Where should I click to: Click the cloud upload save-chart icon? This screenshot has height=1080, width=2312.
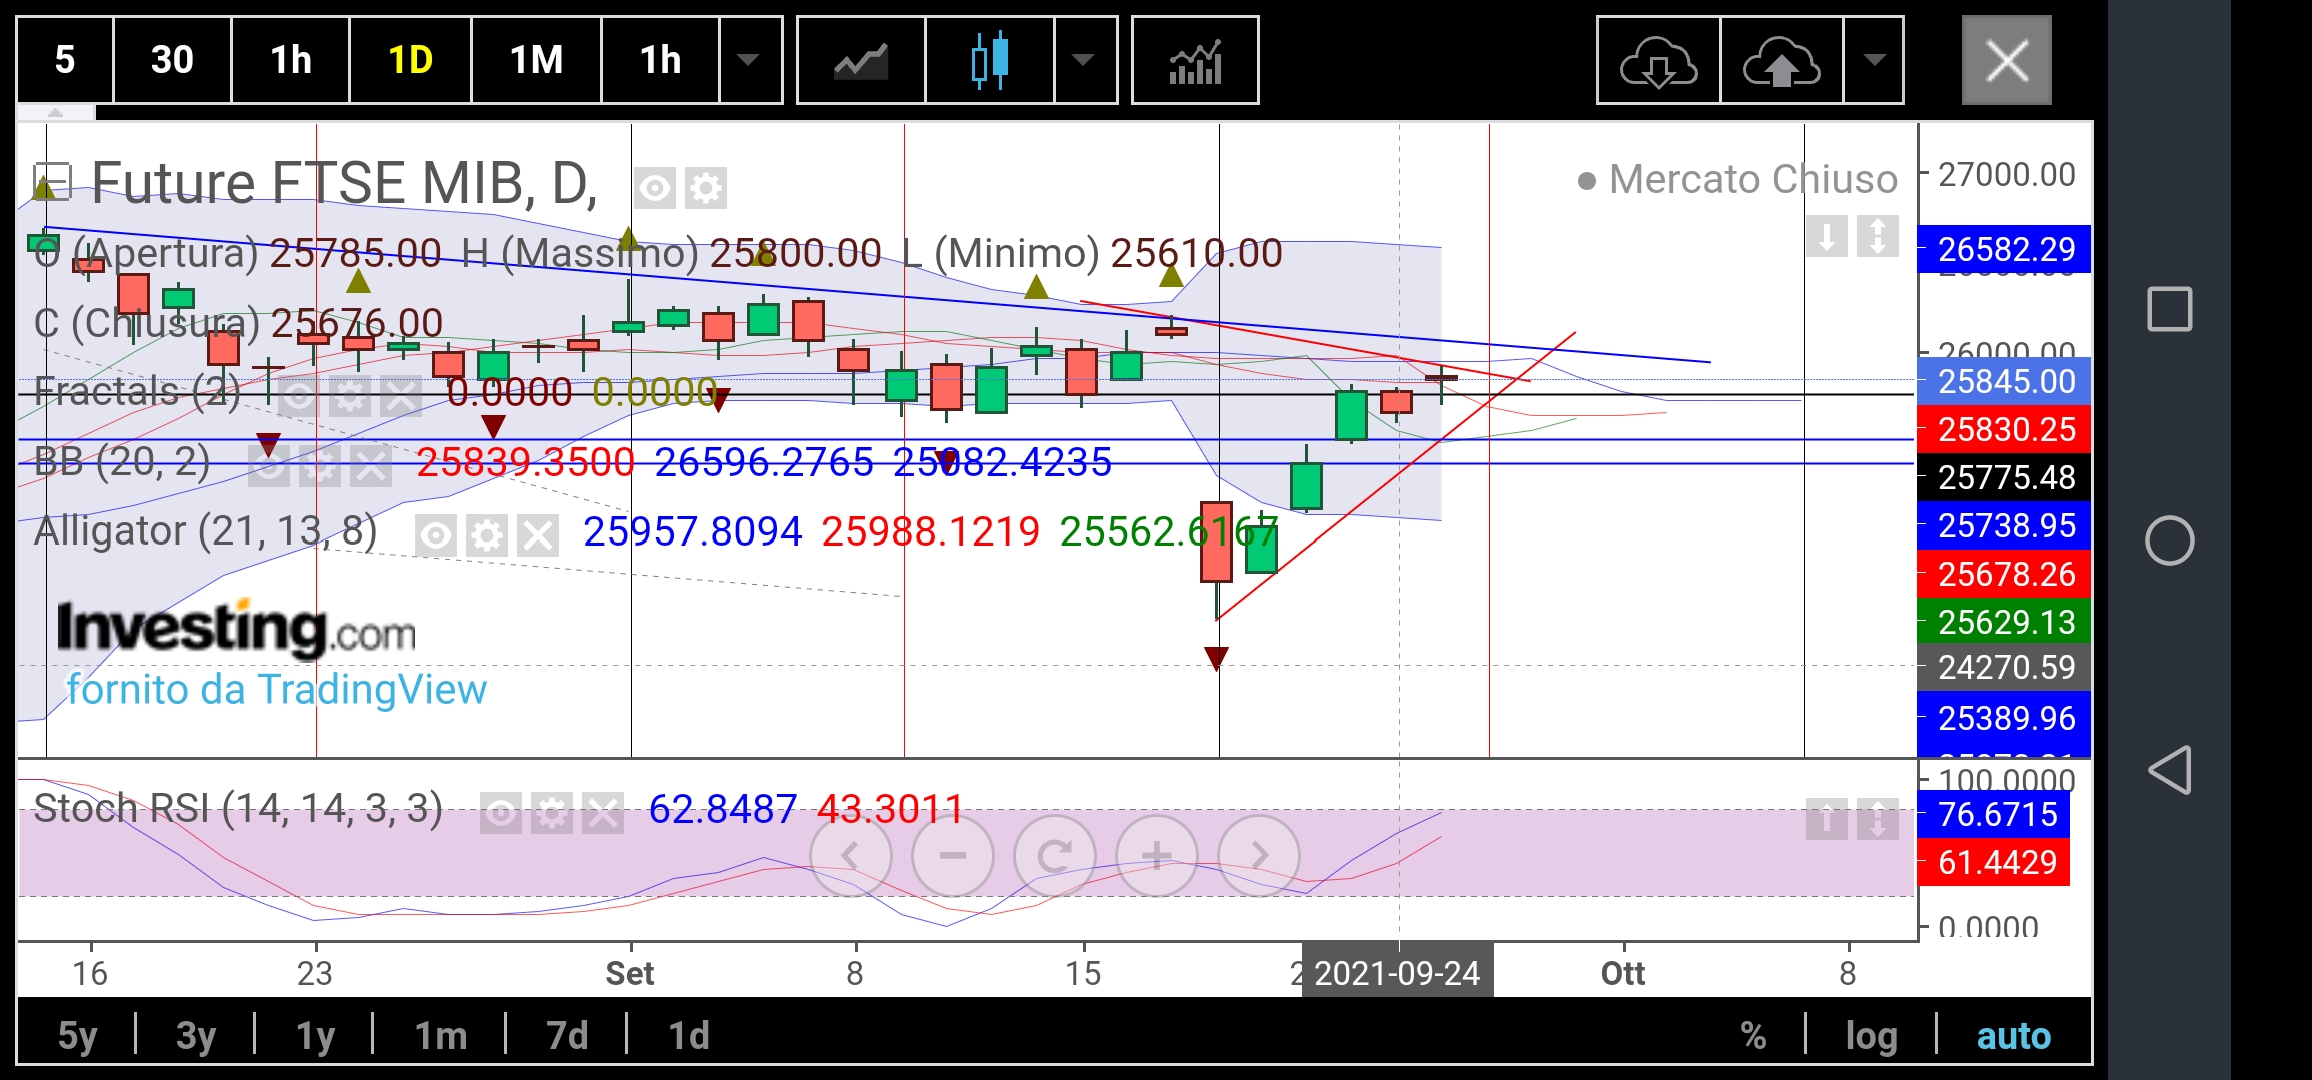tap(1781, 60)
